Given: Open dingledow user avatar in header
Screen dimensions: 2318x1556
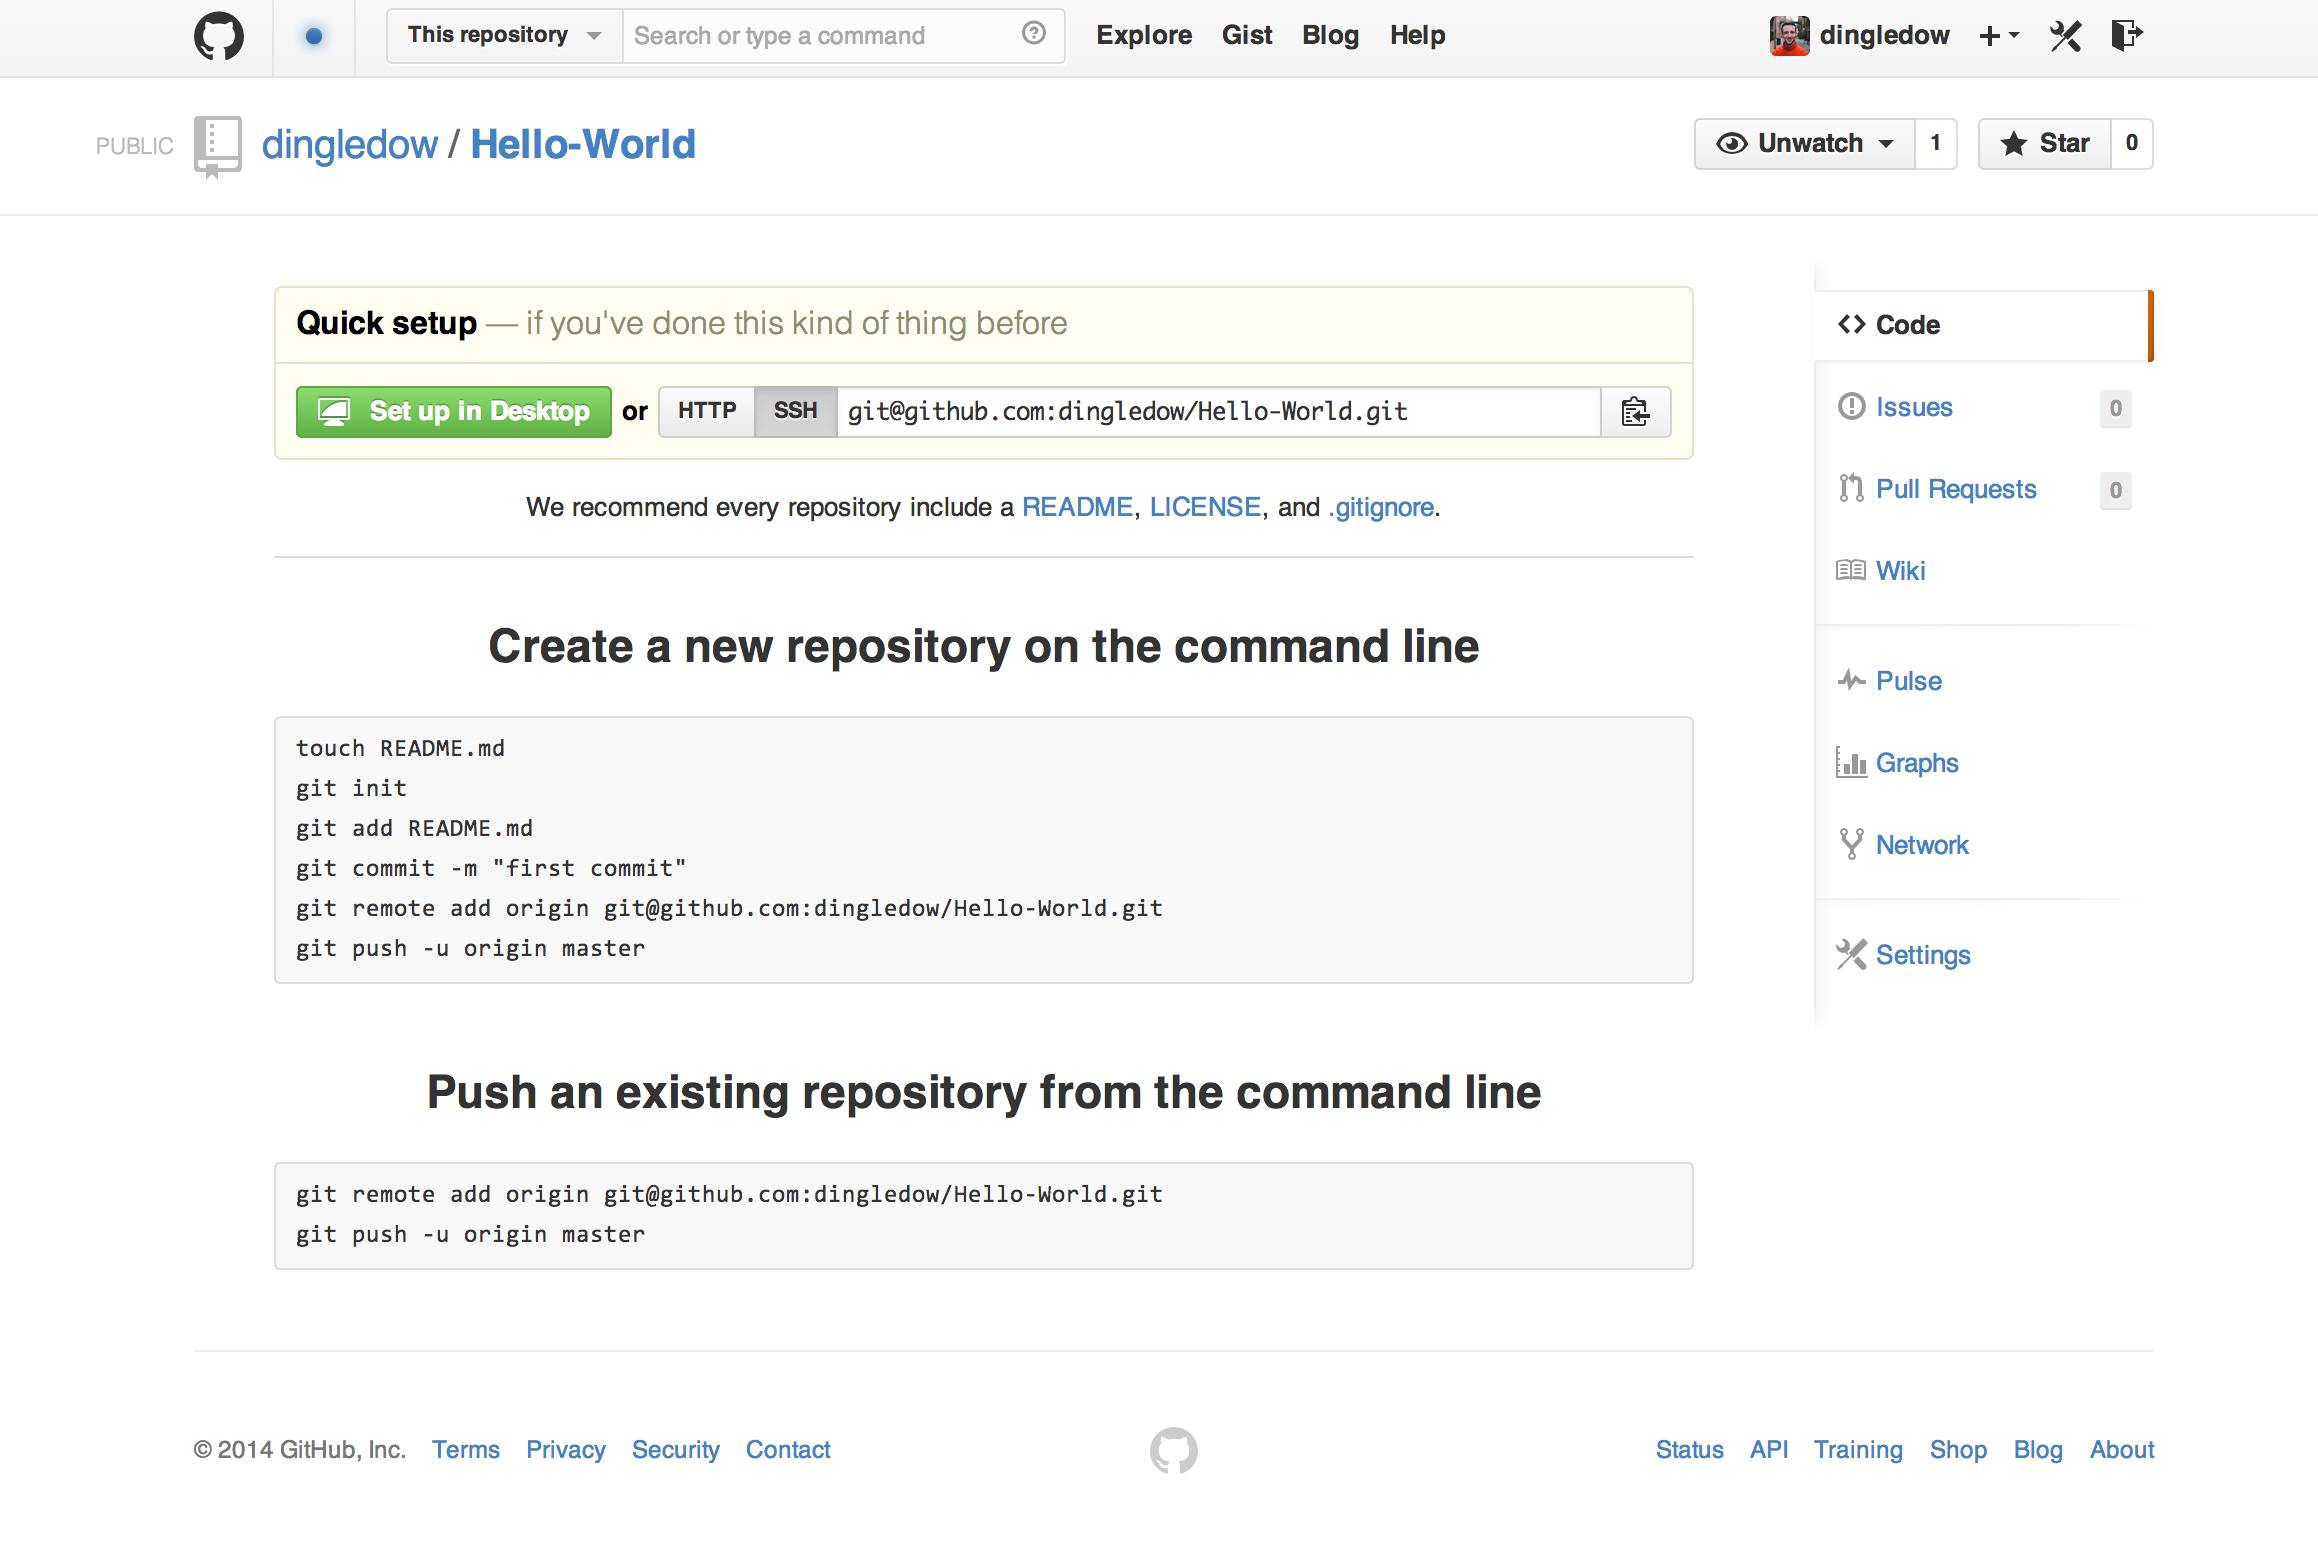Looking at the screenshot, I should tap(1789, 36).
